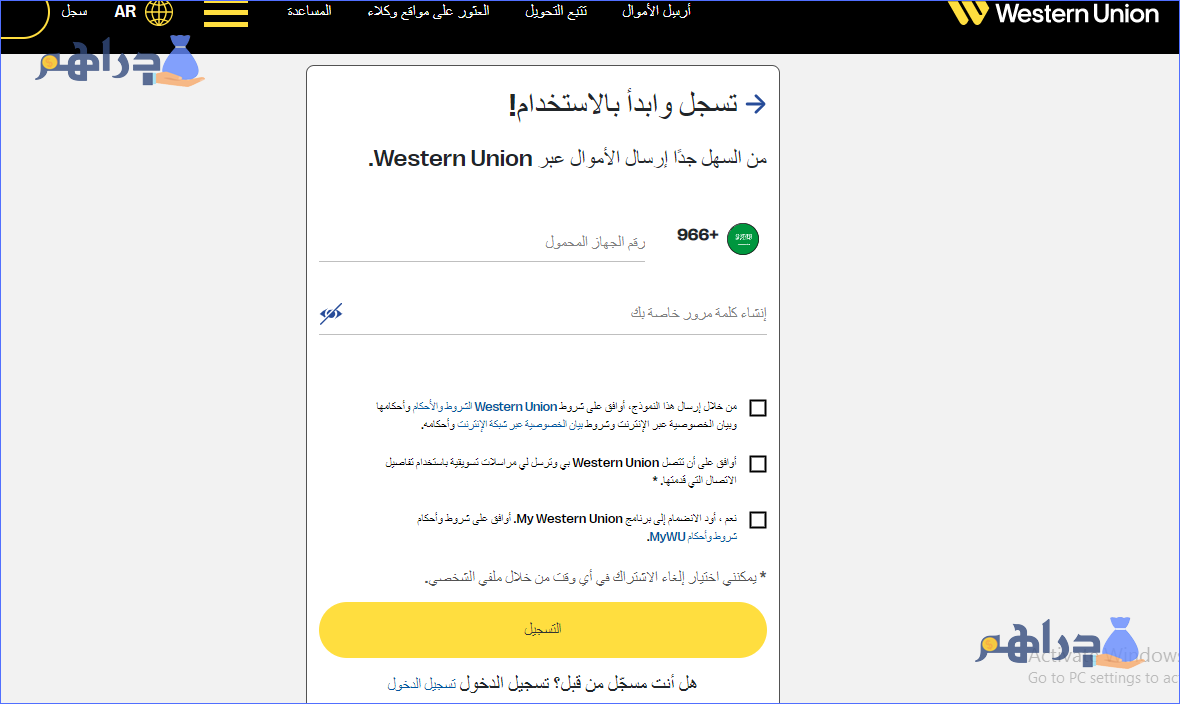Select the AR language label
Screen dimensions: 1180x704
pyautogui.click(x=125, y=12)
